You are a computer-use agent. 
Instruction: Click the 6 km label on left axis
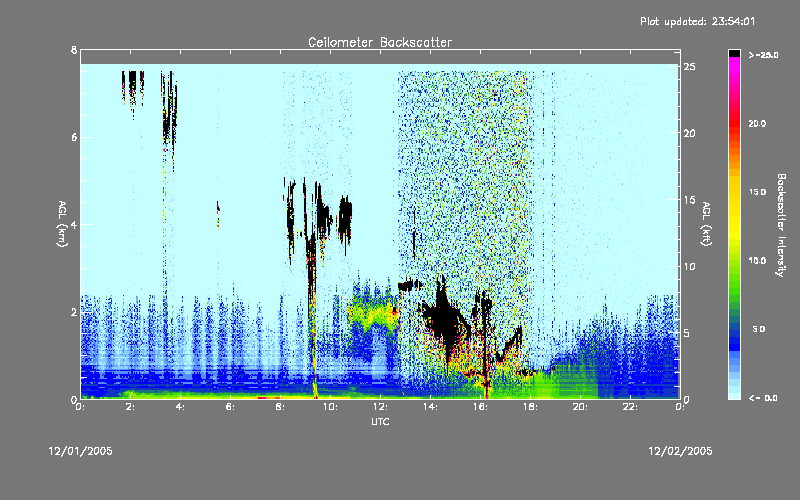point(74,137)
